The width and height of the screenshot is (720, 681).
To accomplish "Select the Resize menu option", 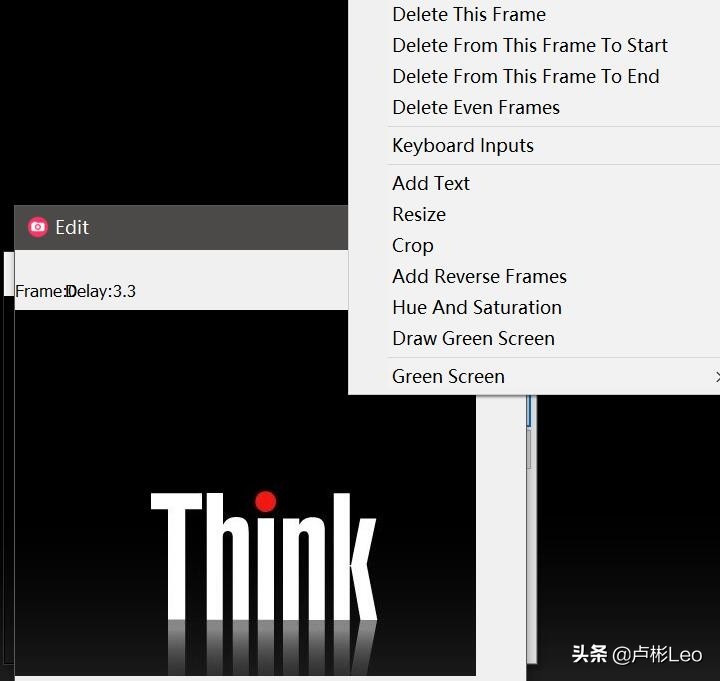I will tap(534, 214).
